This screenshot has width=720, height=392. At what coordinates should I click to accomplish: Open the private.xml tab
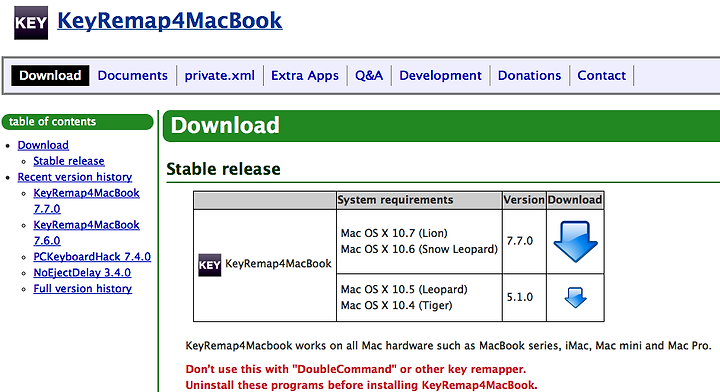click(219, 75)
